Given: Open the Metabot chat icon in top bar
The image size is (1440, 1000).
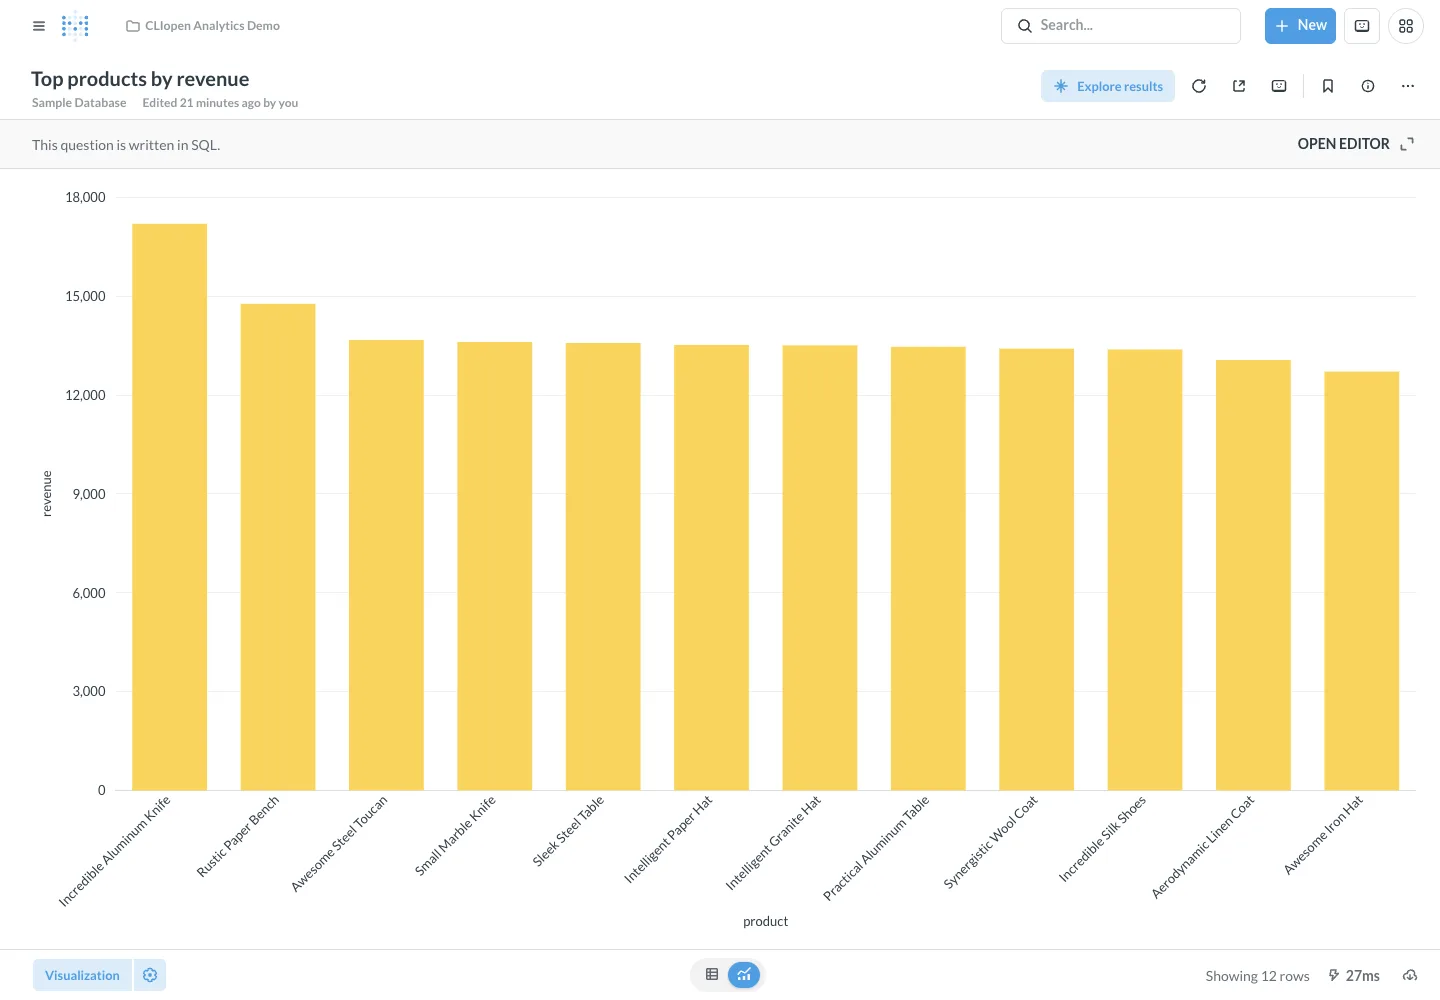Looking at the screenshot, I should tap(1362, 26).
